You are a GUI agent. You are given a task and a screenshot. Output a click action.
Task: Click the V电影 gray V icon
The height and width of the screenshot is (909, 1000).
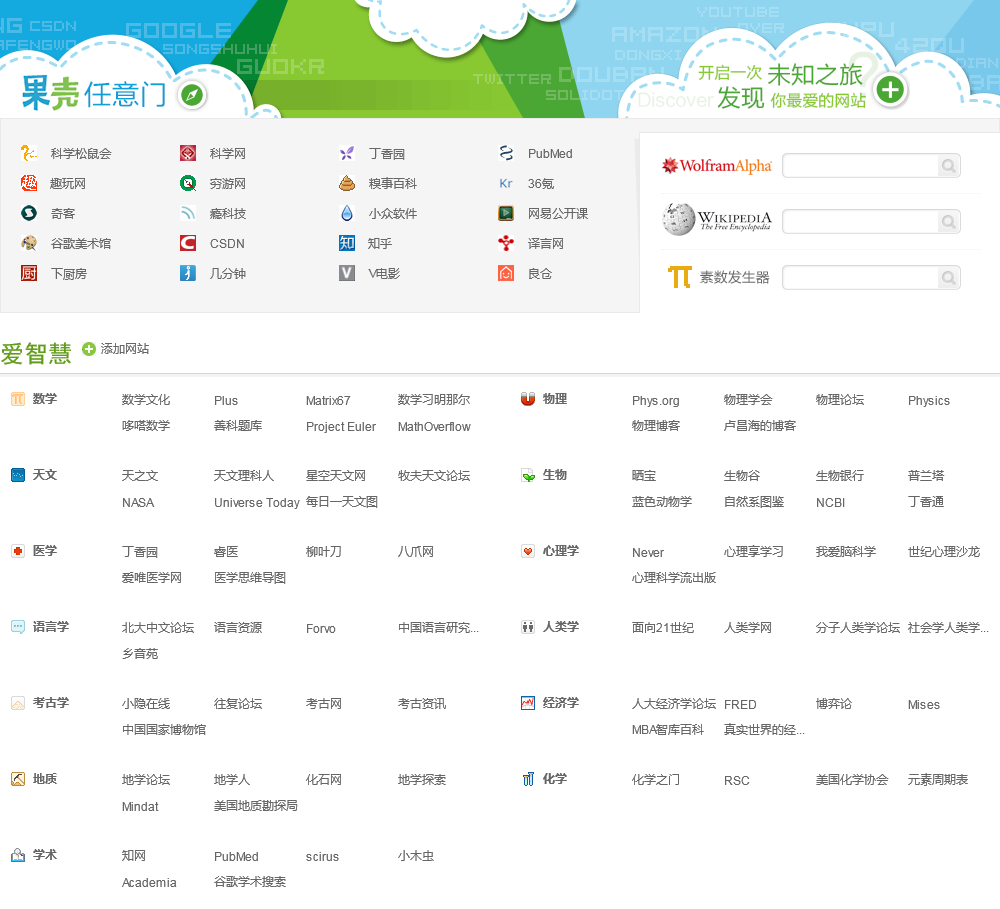point(347,273)
